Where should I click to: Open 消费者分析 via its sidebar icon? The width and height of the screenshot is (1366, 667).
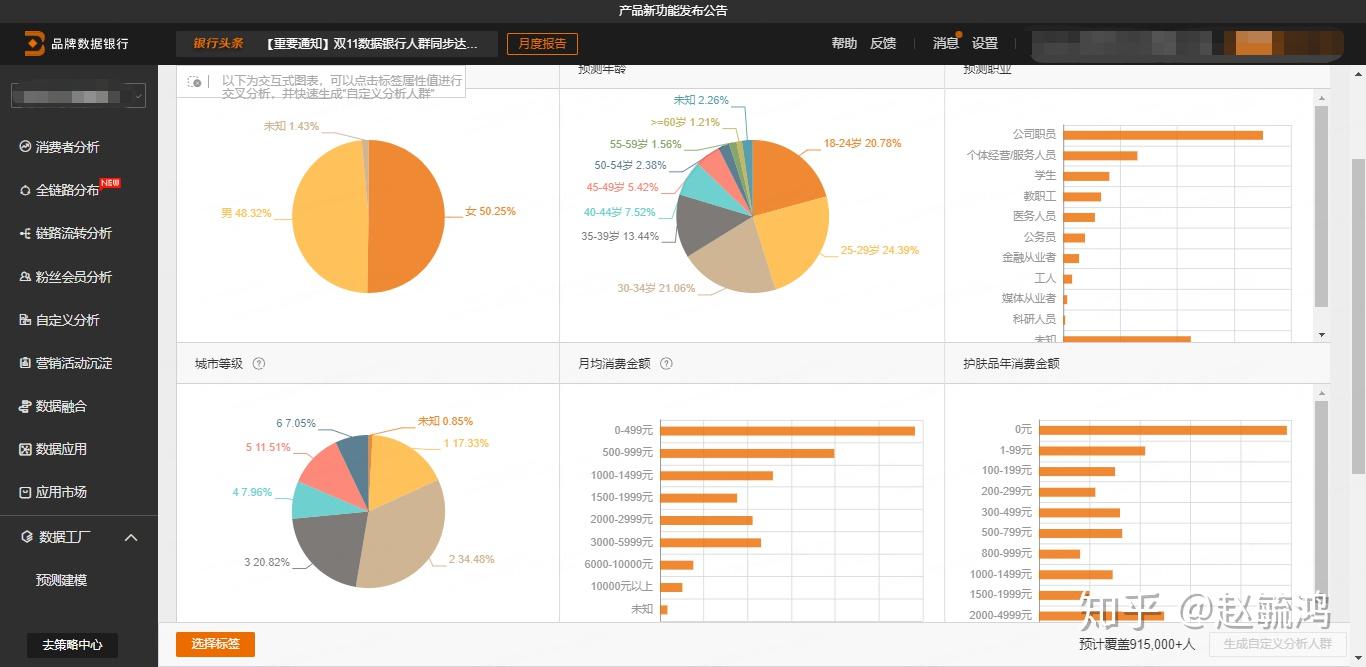click(x=26, y=146)
